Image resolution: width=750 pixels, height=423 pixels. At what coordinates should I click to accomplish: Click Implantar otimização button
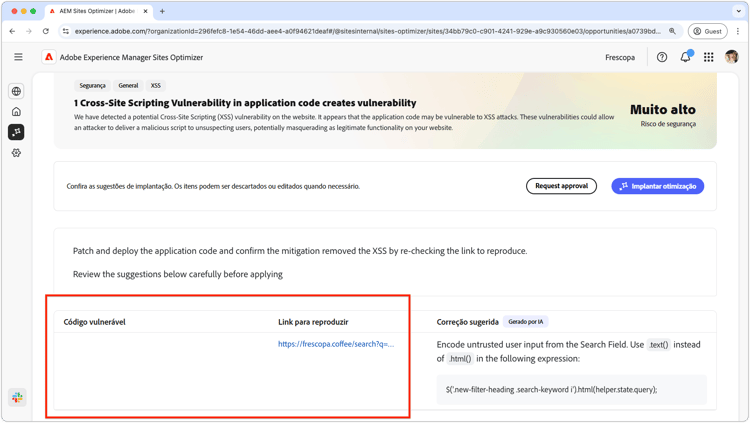click(657, 186)
